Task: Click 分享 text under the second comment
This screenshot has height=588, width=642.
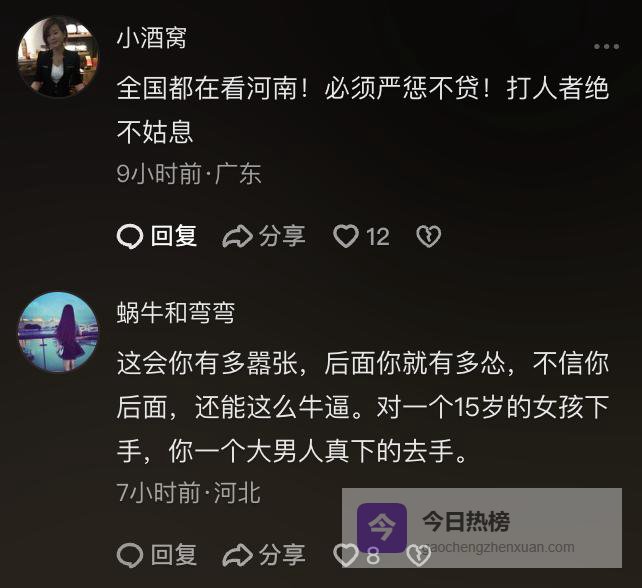Action: [282, 555]
